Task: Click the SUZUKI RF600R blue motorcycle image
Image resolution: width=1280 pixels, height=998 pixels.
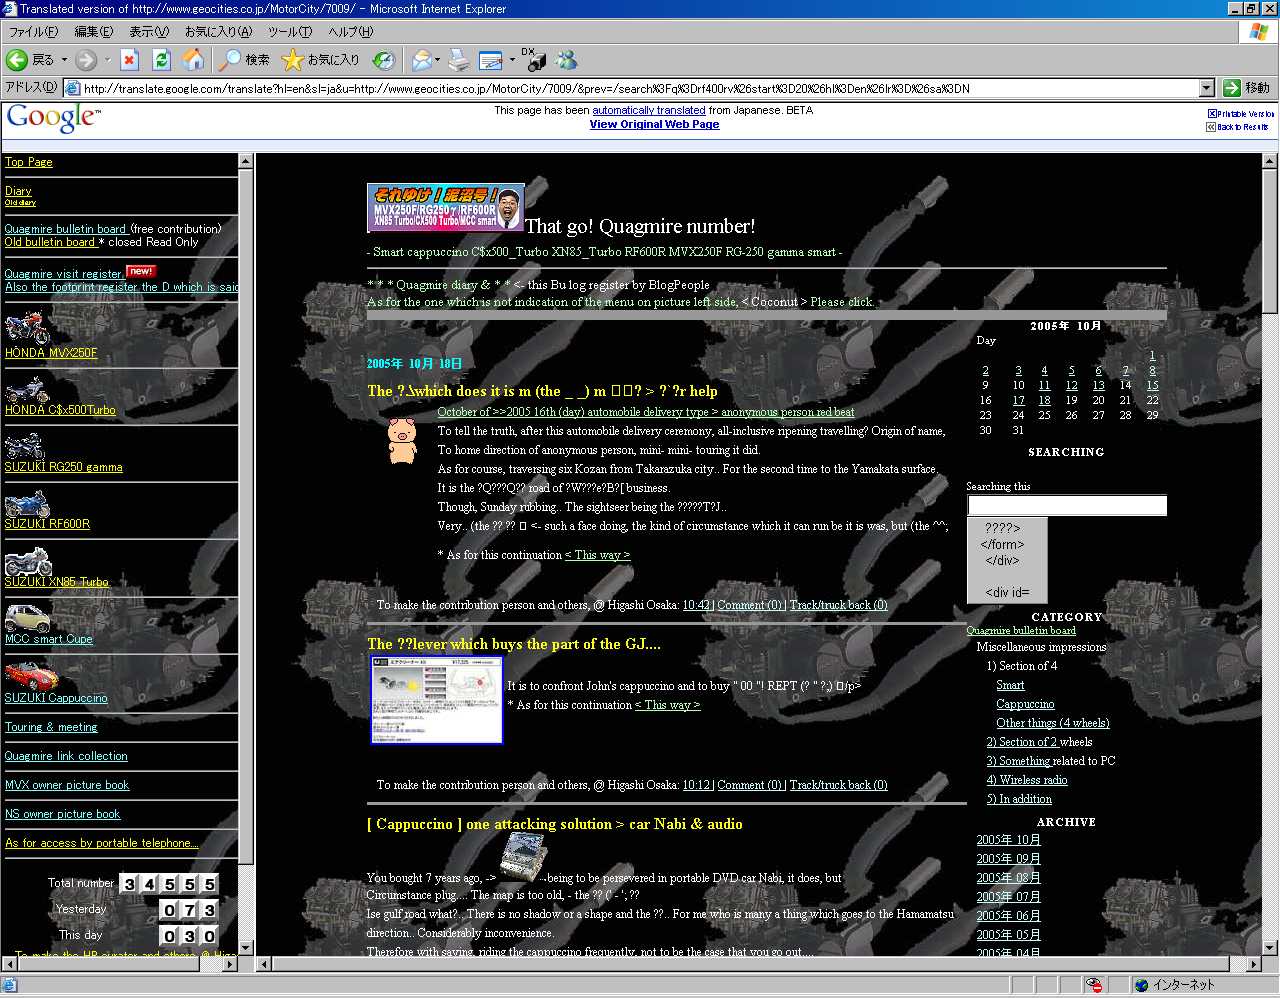Action: 27,503
